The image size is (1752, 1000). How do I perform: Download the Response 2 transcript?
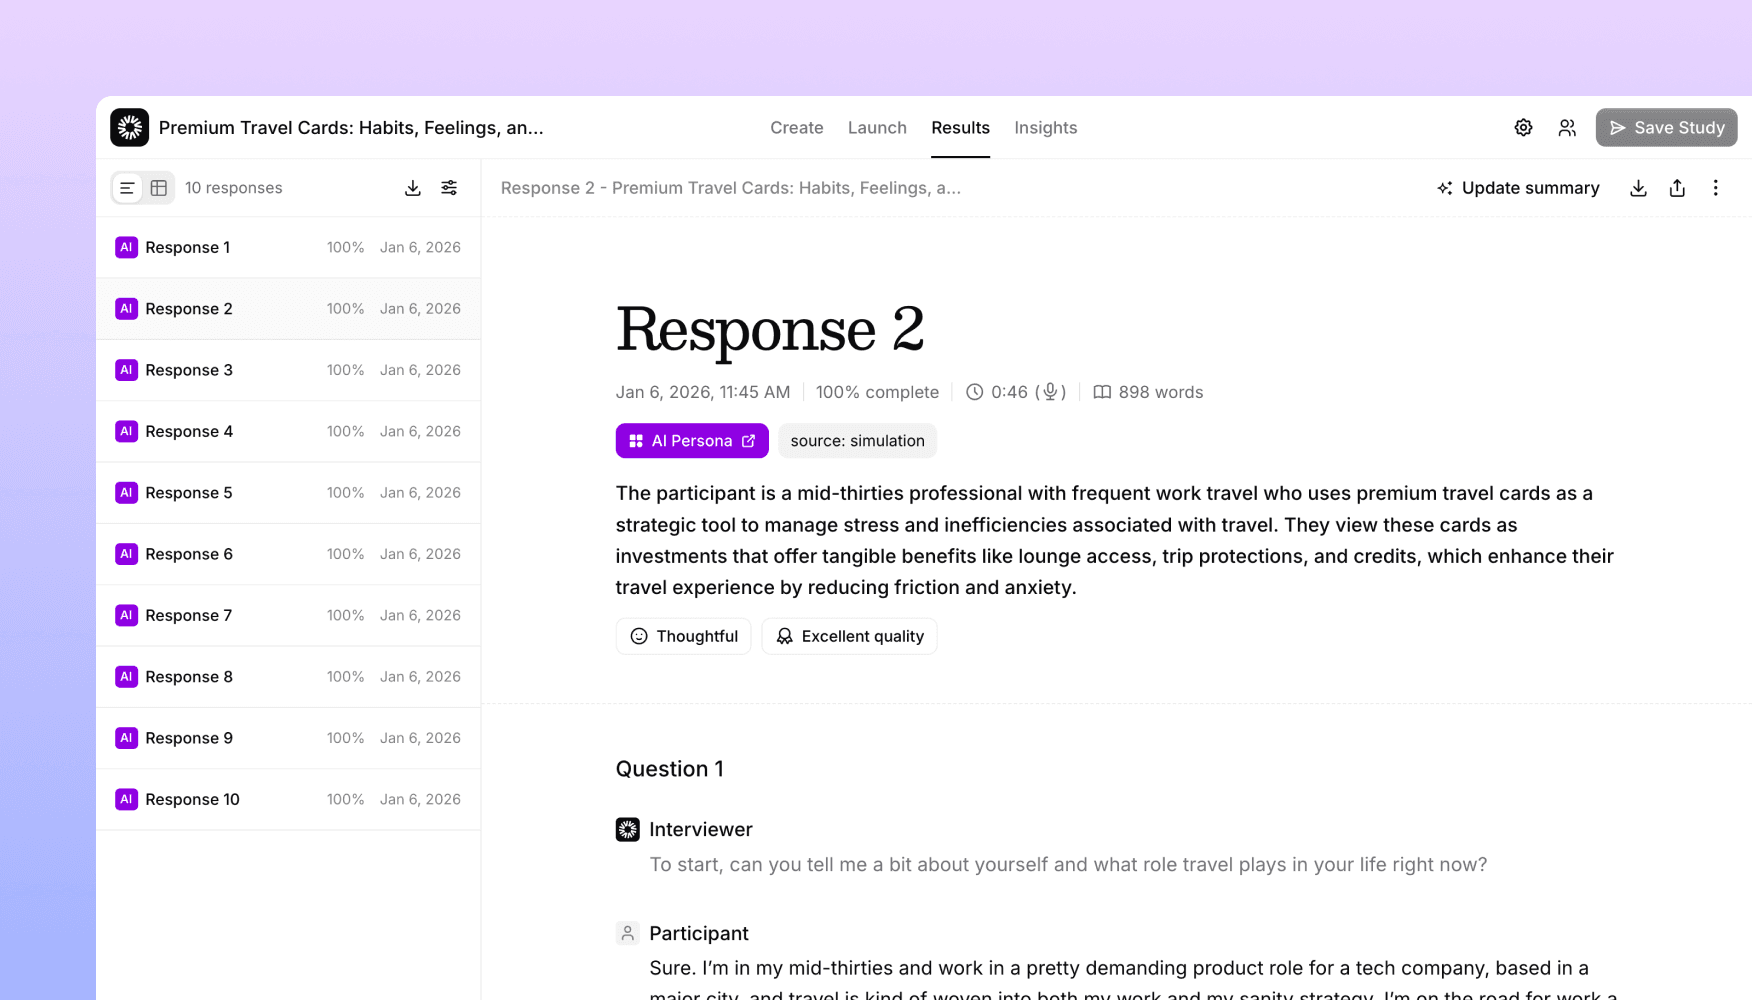coord(1638,187)
